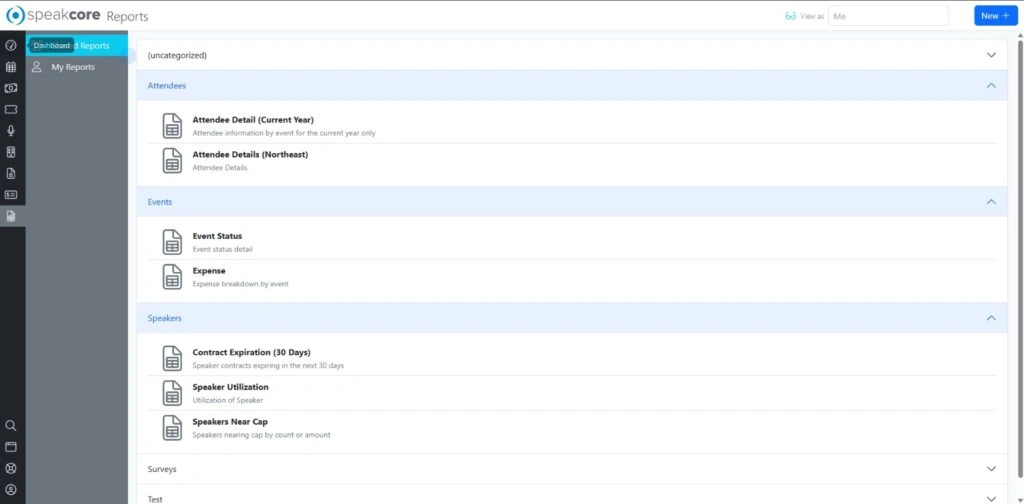1024x504 pixels.
Task: Open the Dashboard gauge icon in sidebar
Action: (11, 46)
